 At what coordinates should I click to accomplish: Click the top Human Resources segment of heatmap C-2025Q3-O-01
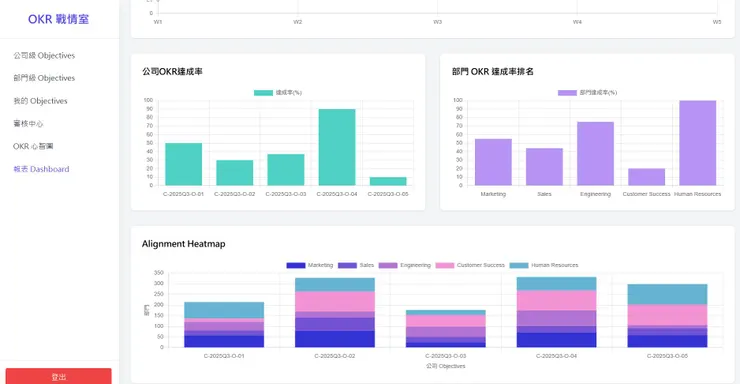tap(224, 310)
